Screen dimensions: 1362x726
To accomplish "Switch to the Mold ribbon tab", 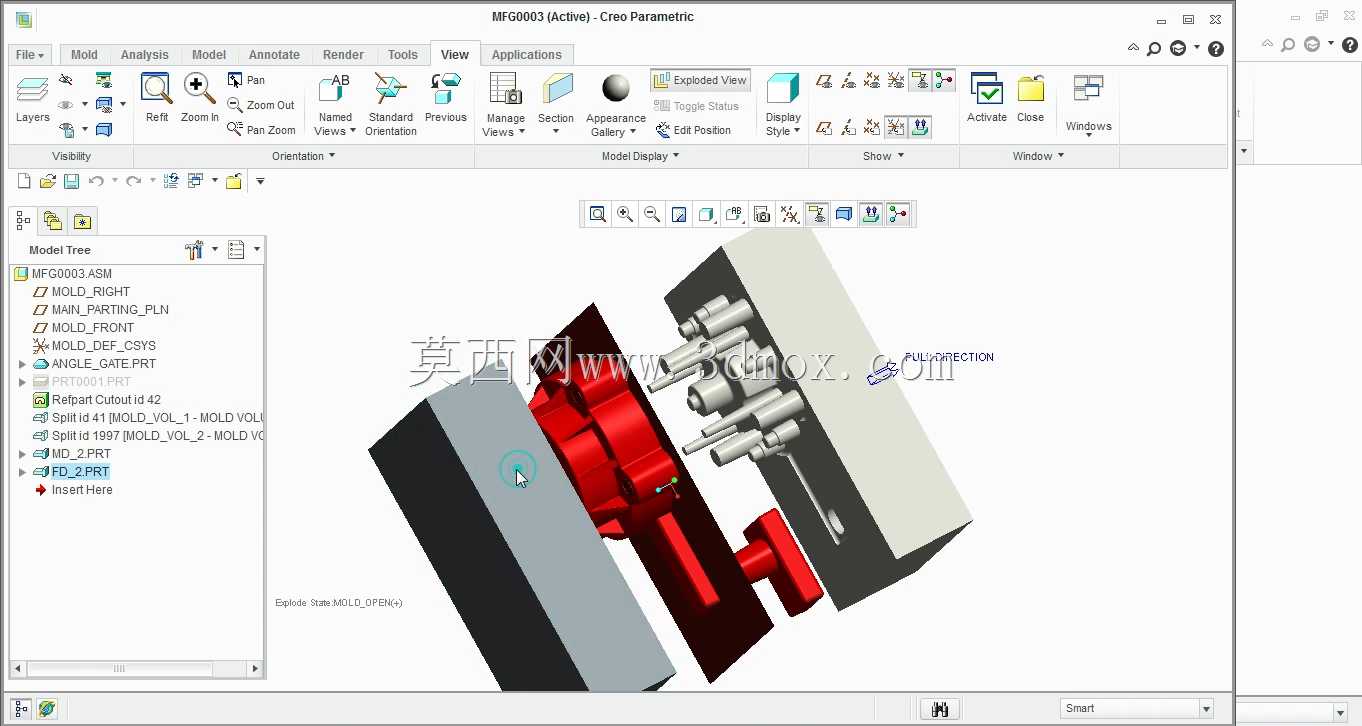I will point(84,55).
